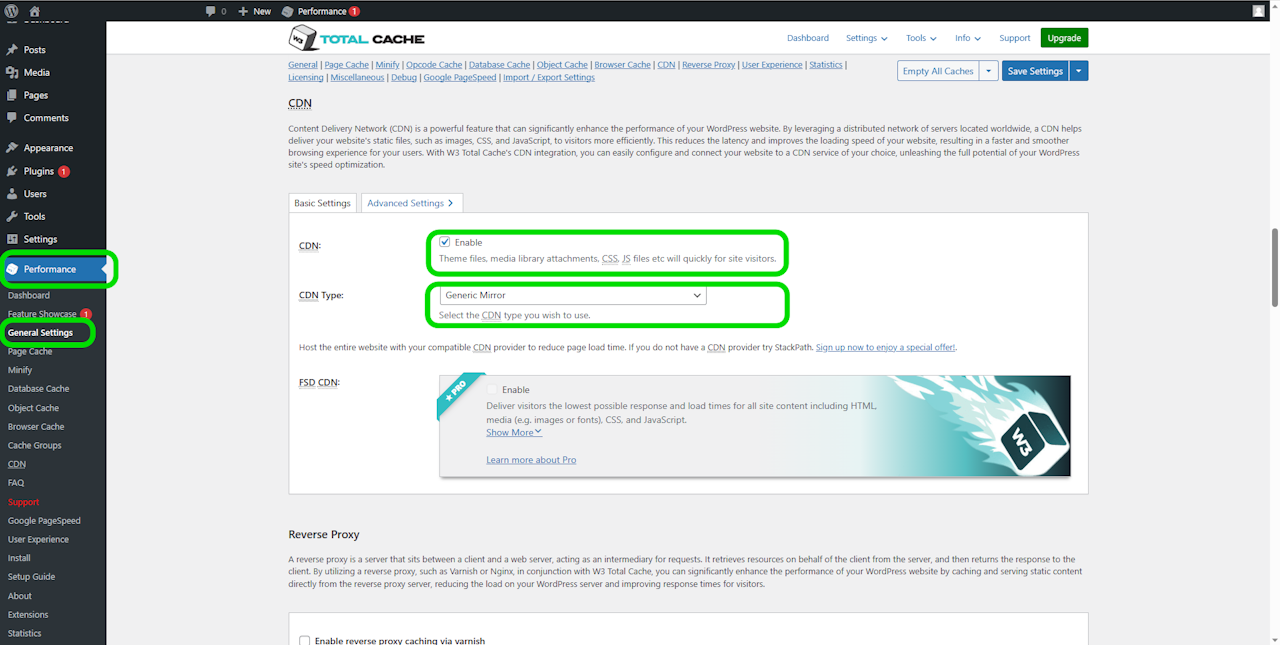This screenshot has height=645, width=1280.
Task: Open Performance cube menu in admin bar
Action: 320,11
